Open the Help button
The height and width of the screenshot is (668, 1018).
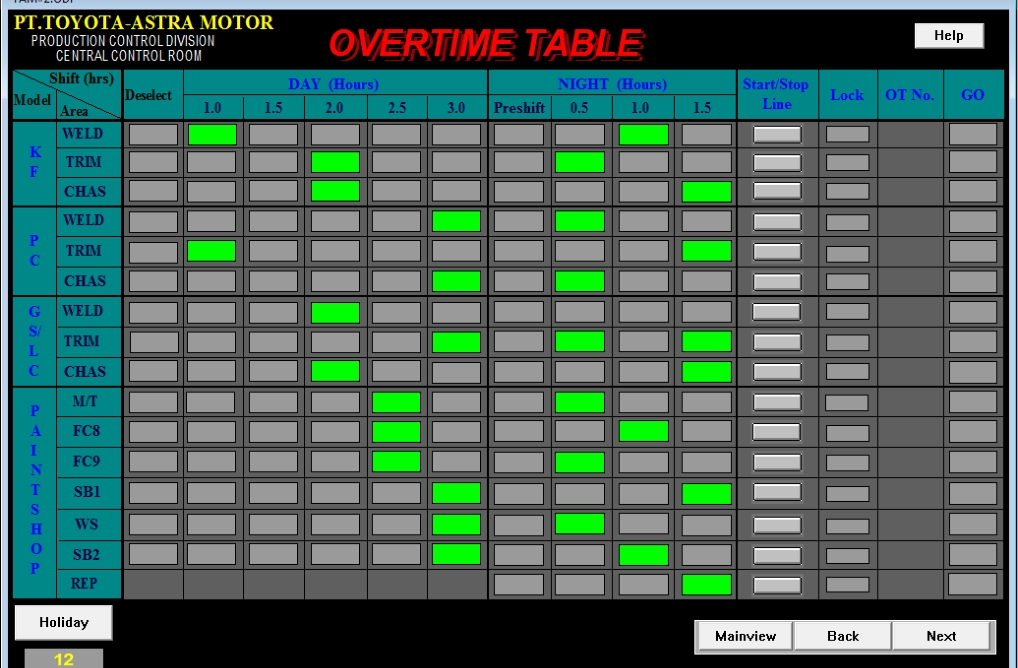point(948,36)
